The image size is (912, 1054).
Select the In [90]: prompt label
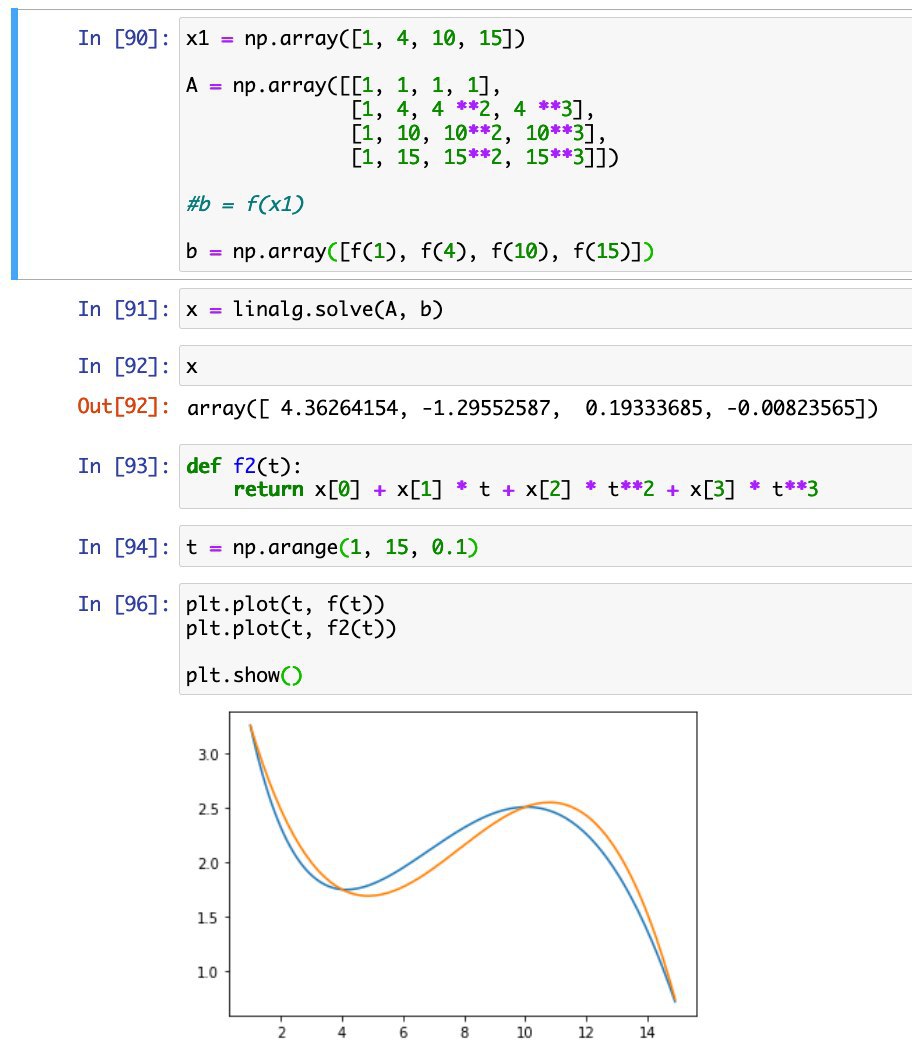[x=124, y=38]
